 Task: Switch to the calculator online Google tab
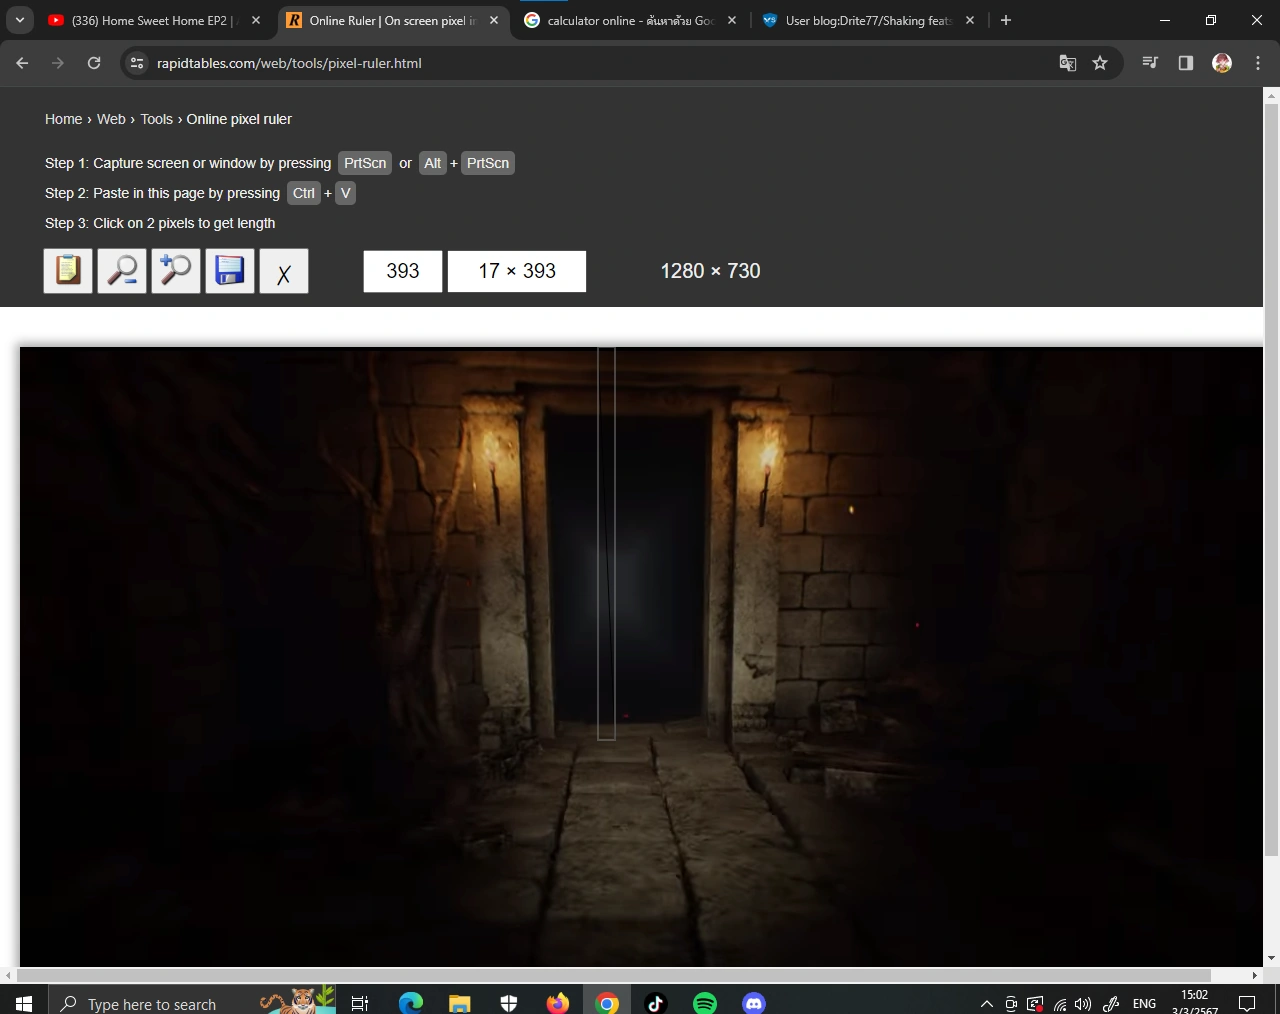[x=631, y=20]
